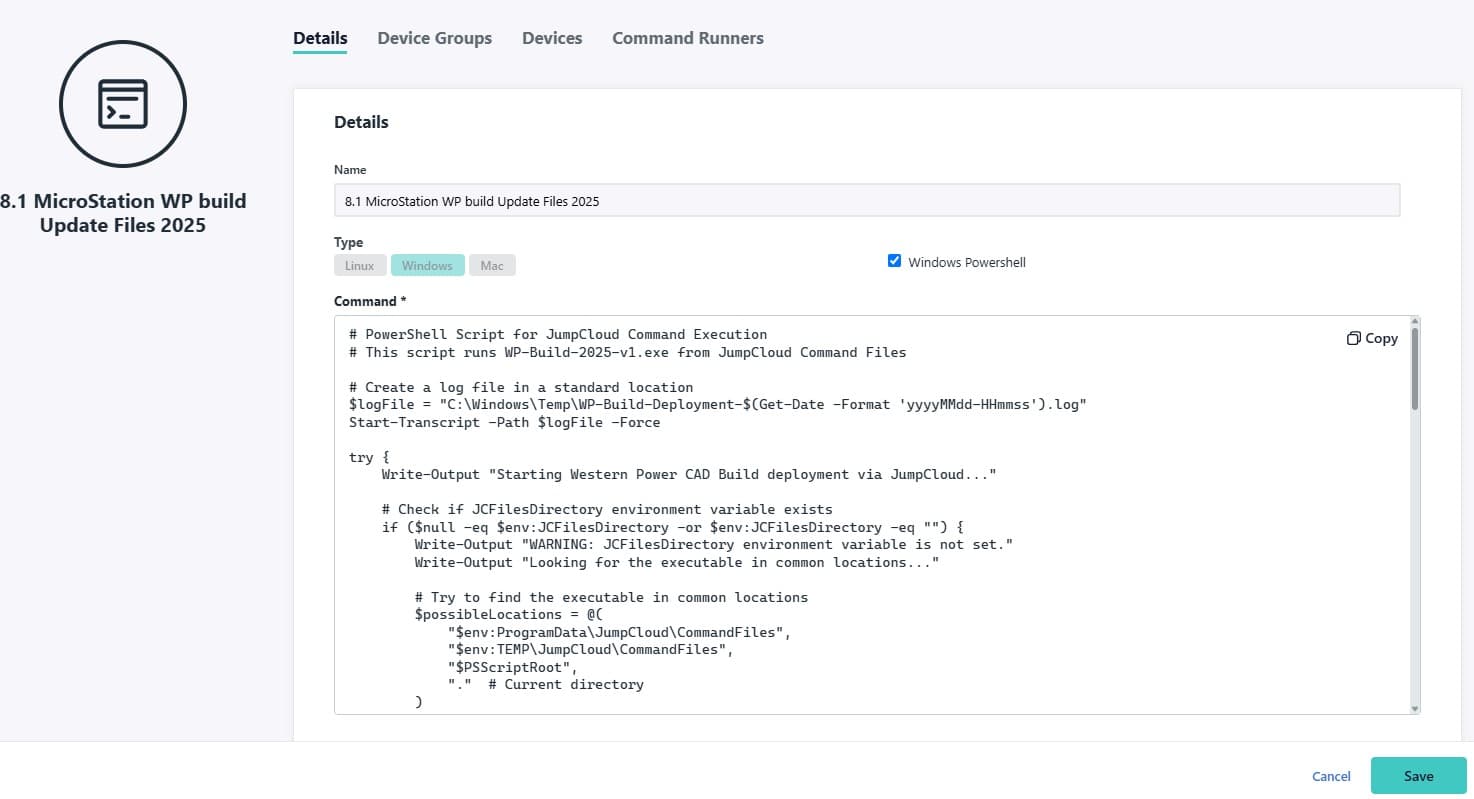Image resolution: width=1474 pixels, height=799 pixels.
Task: Save the command changes
Action: coord(1418,776)
